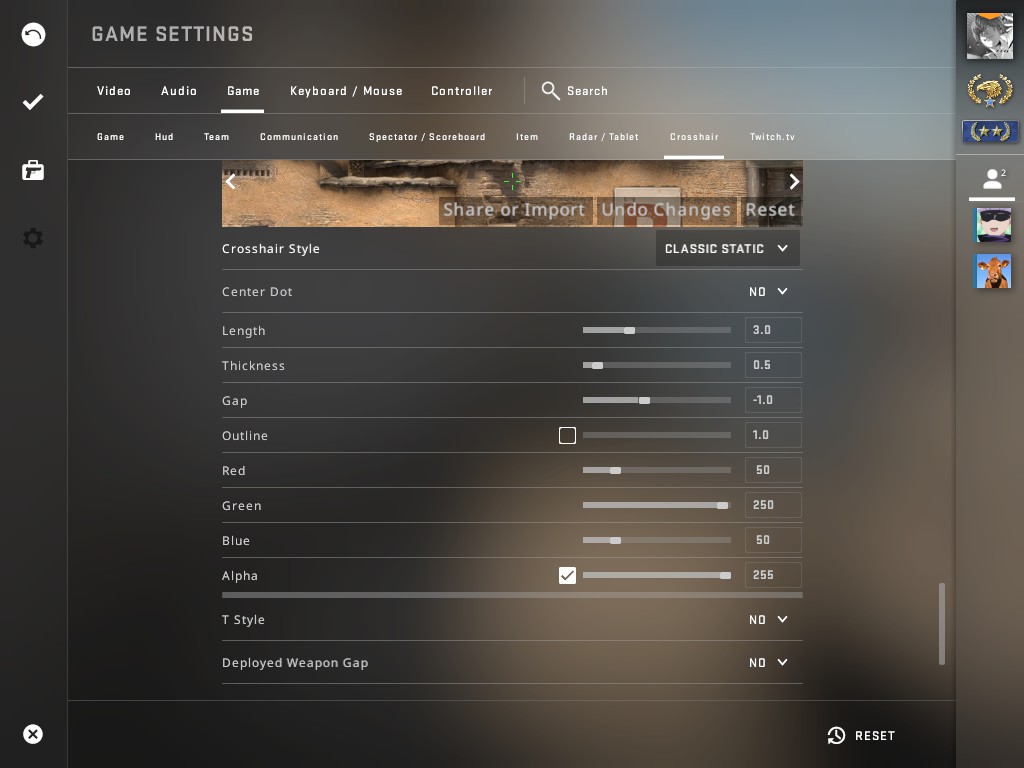1024x768 pixels.
Task: Show next crosshair preview background arrow
Action: pyautogui.click(x=793, y=182)
